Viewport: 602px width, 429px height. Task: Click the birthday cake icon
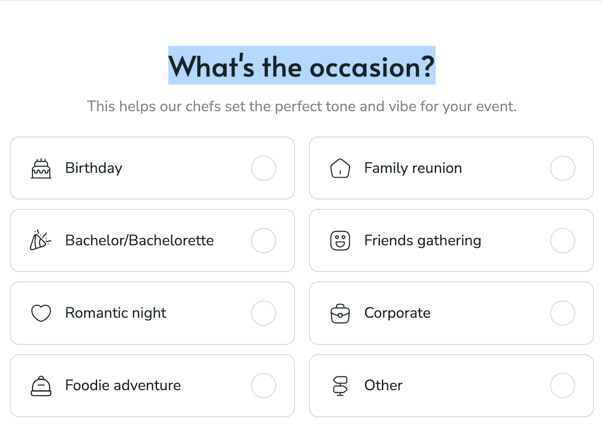[41, 168]
